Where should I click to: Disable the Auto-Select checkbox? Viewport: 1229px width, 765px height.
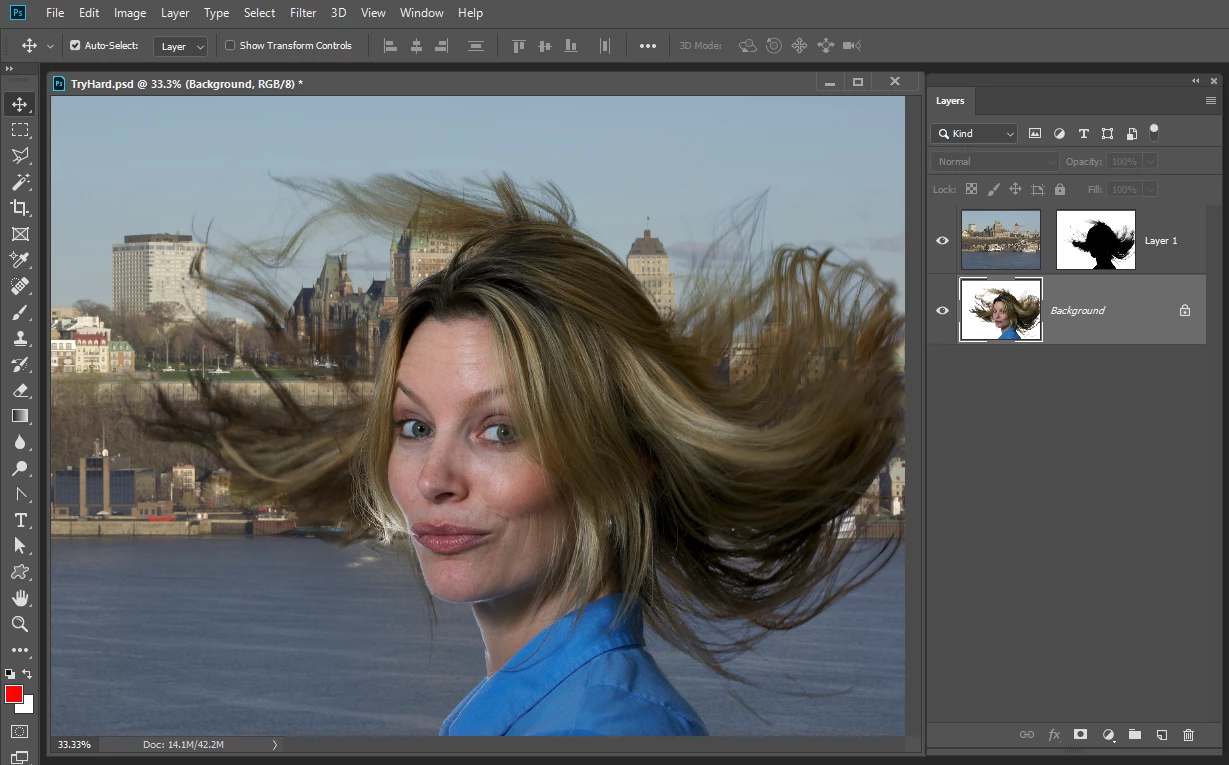tap(75, 46)
